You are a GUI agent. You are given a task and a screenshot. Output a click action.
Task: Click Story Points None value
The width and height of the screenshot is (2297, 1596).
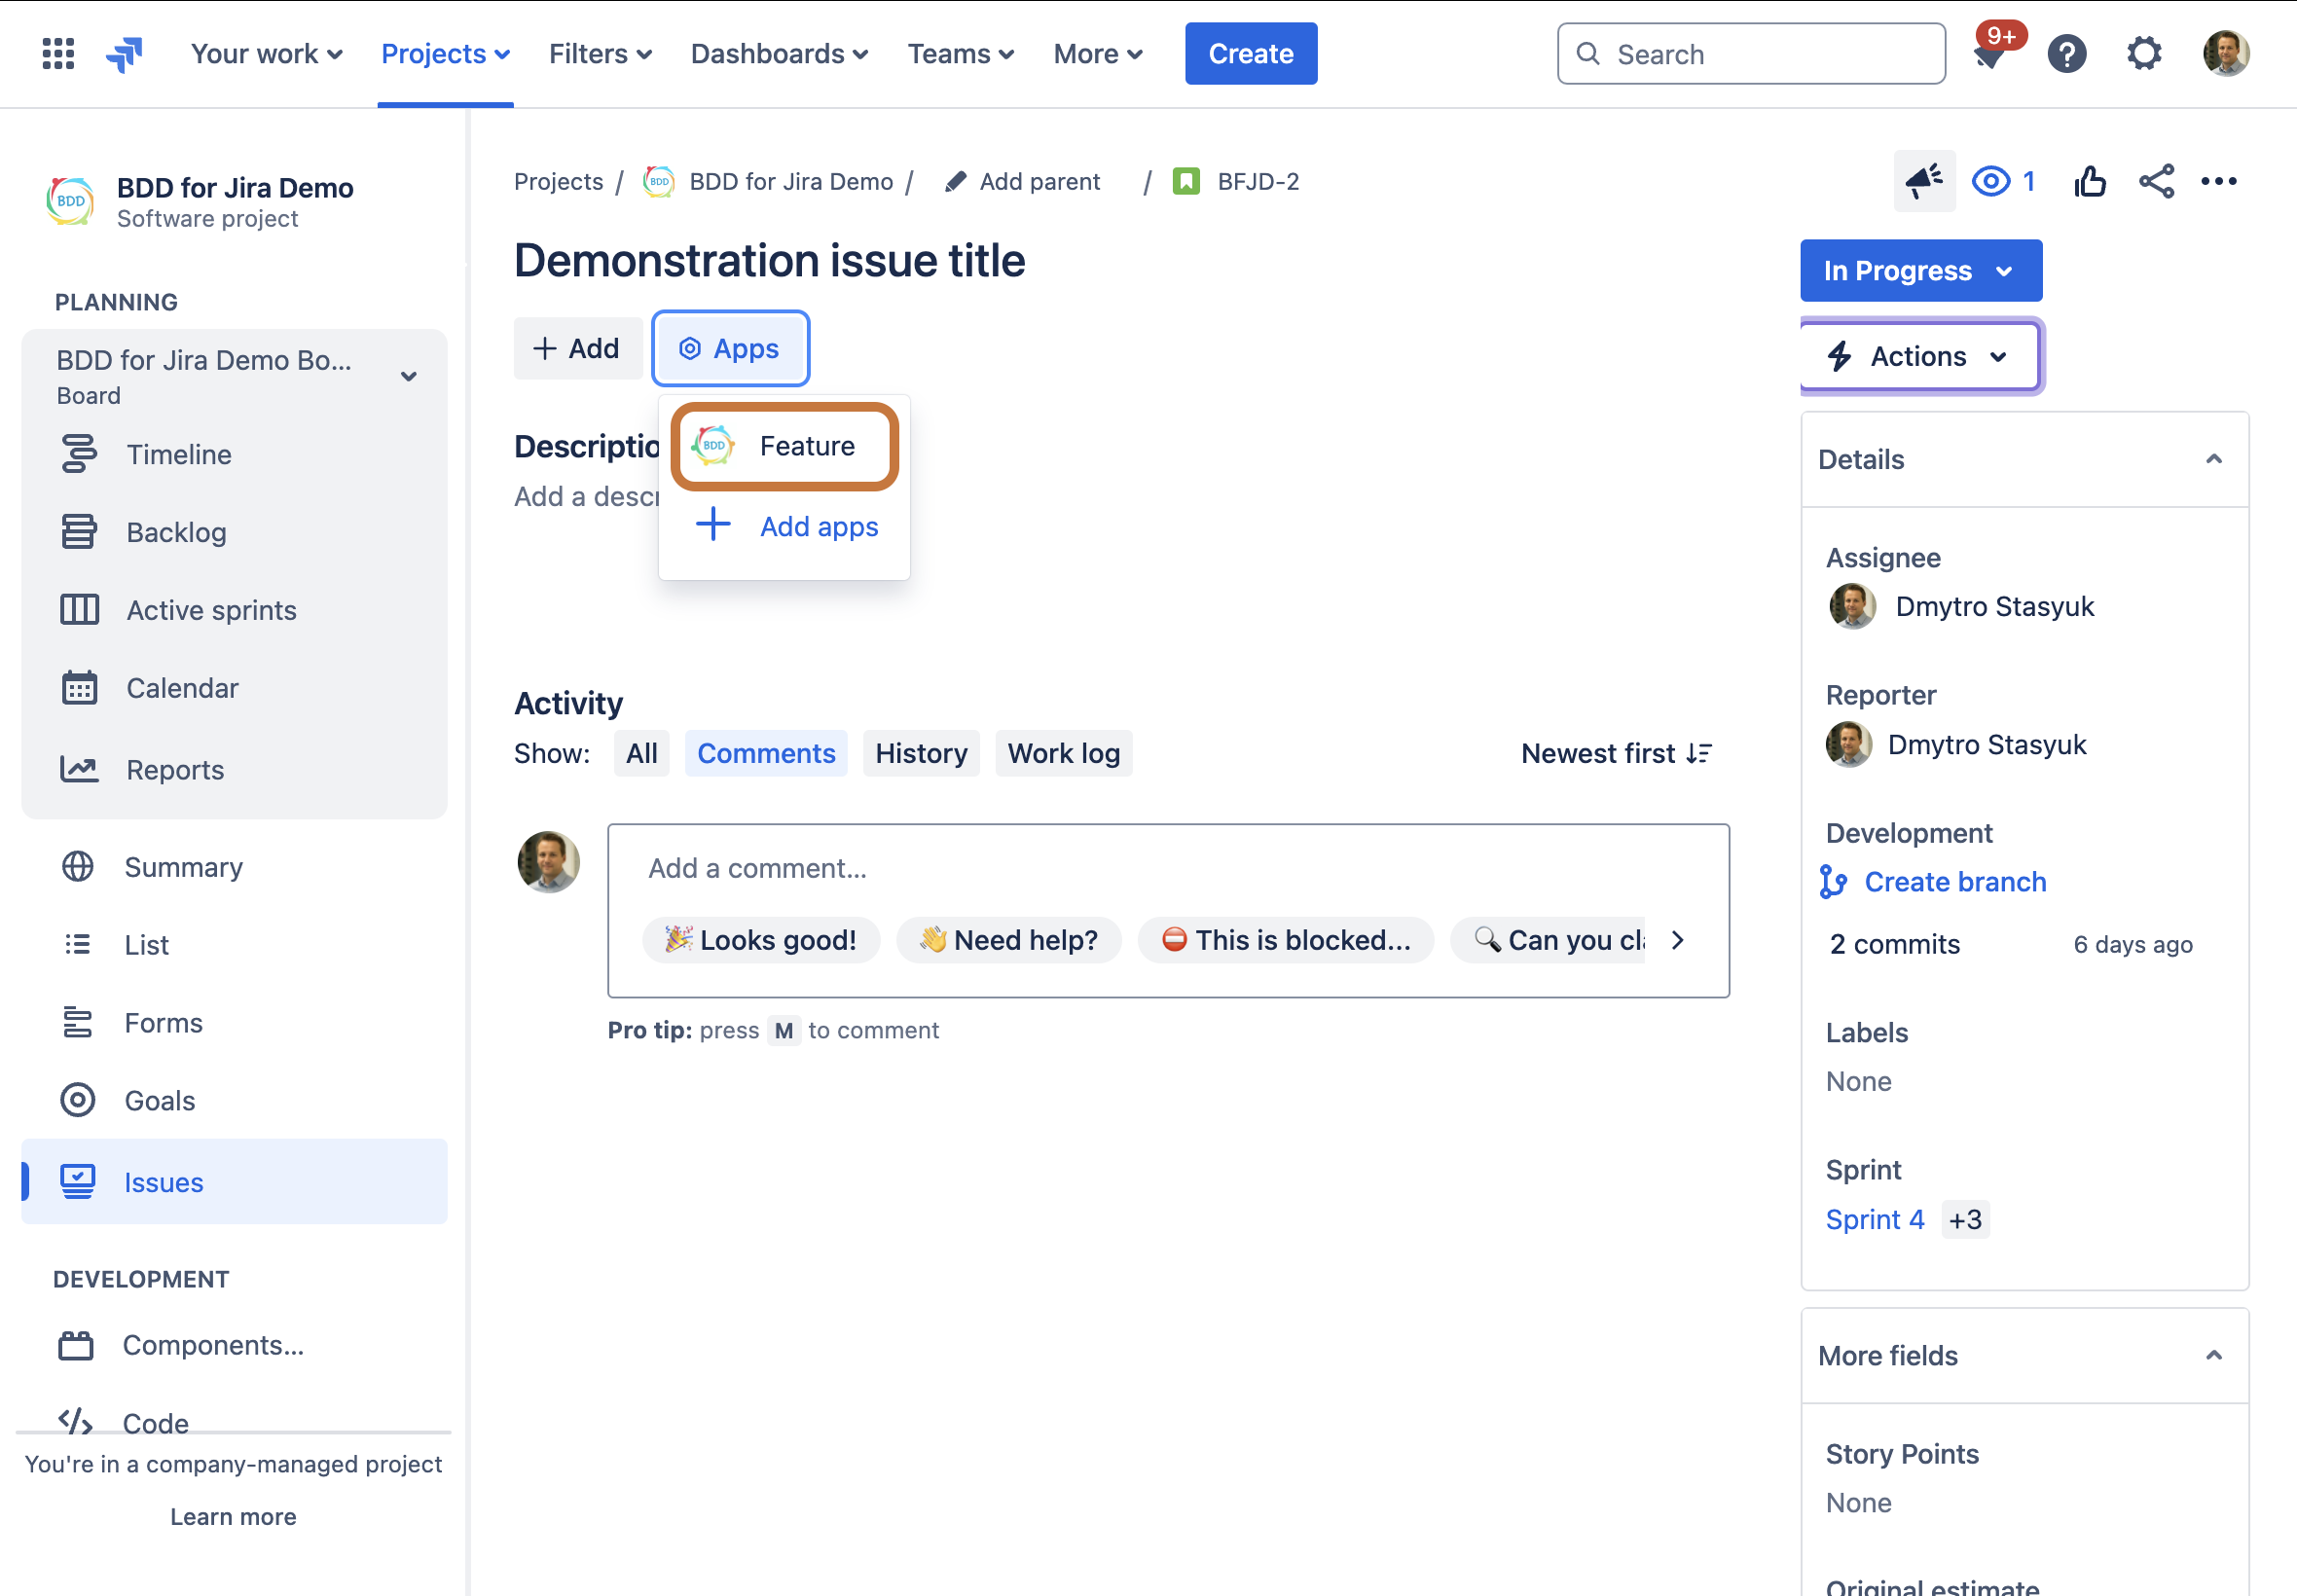pyautogui.click(x=1858, y=1502)
